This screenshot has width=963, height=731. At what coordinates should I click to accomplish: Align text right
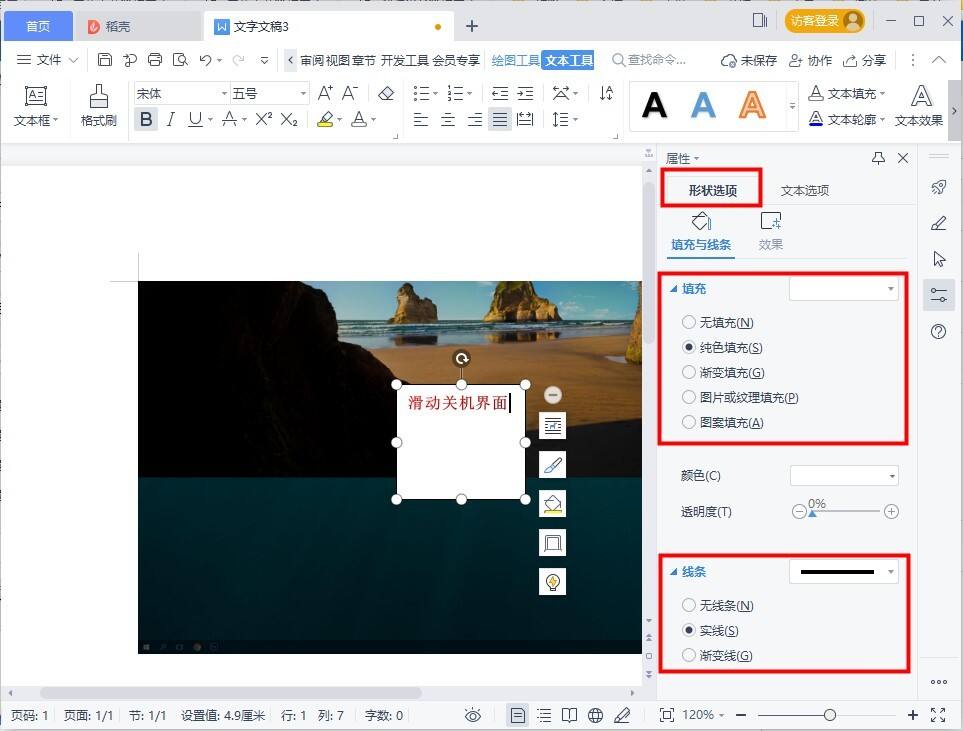point(474,119)
